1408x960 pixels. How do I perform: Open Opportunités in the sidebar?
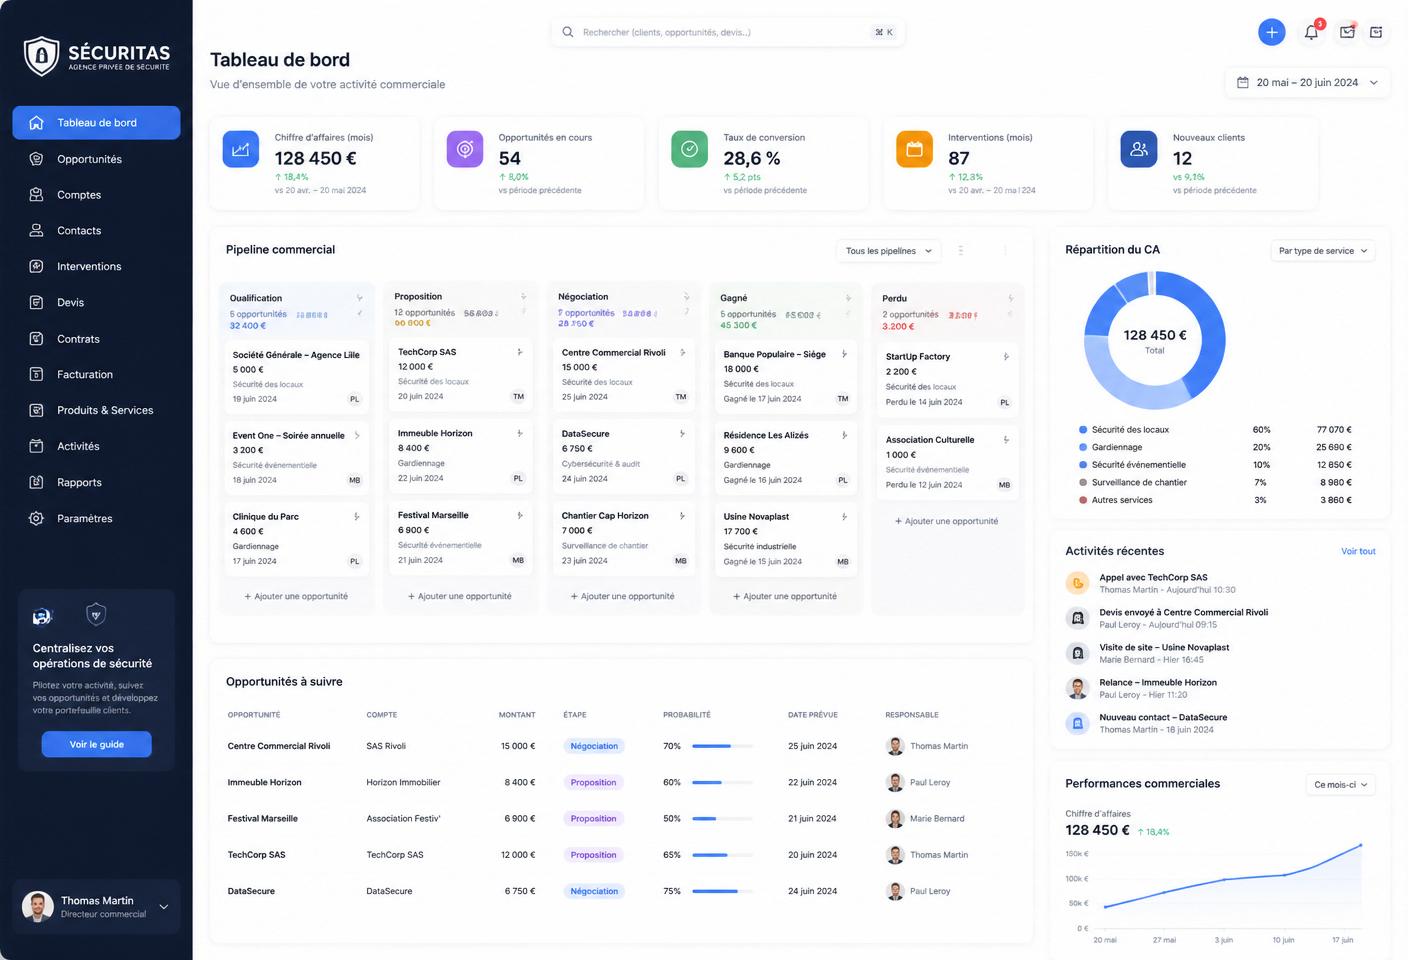coord(96,159)
